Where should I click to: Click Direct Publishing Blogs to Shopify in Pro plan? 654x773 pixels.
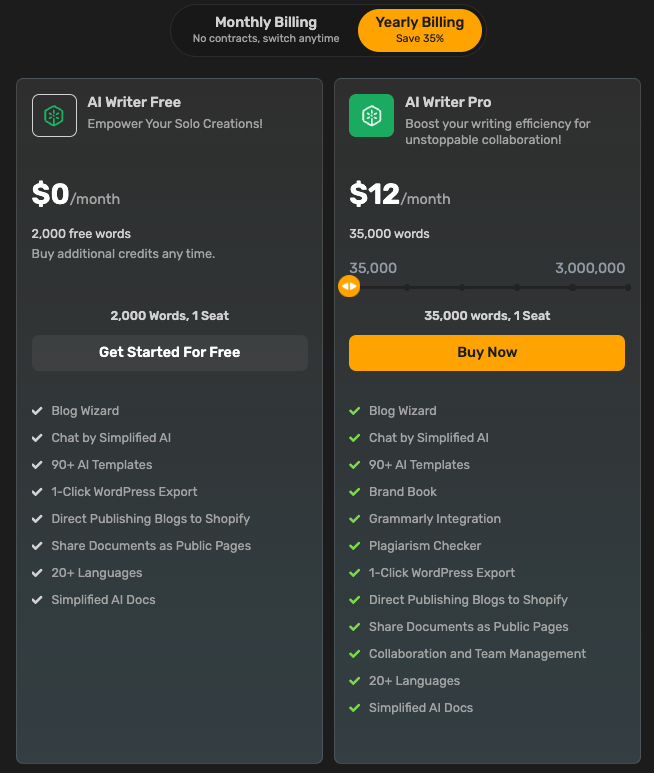tap(468, 600)
